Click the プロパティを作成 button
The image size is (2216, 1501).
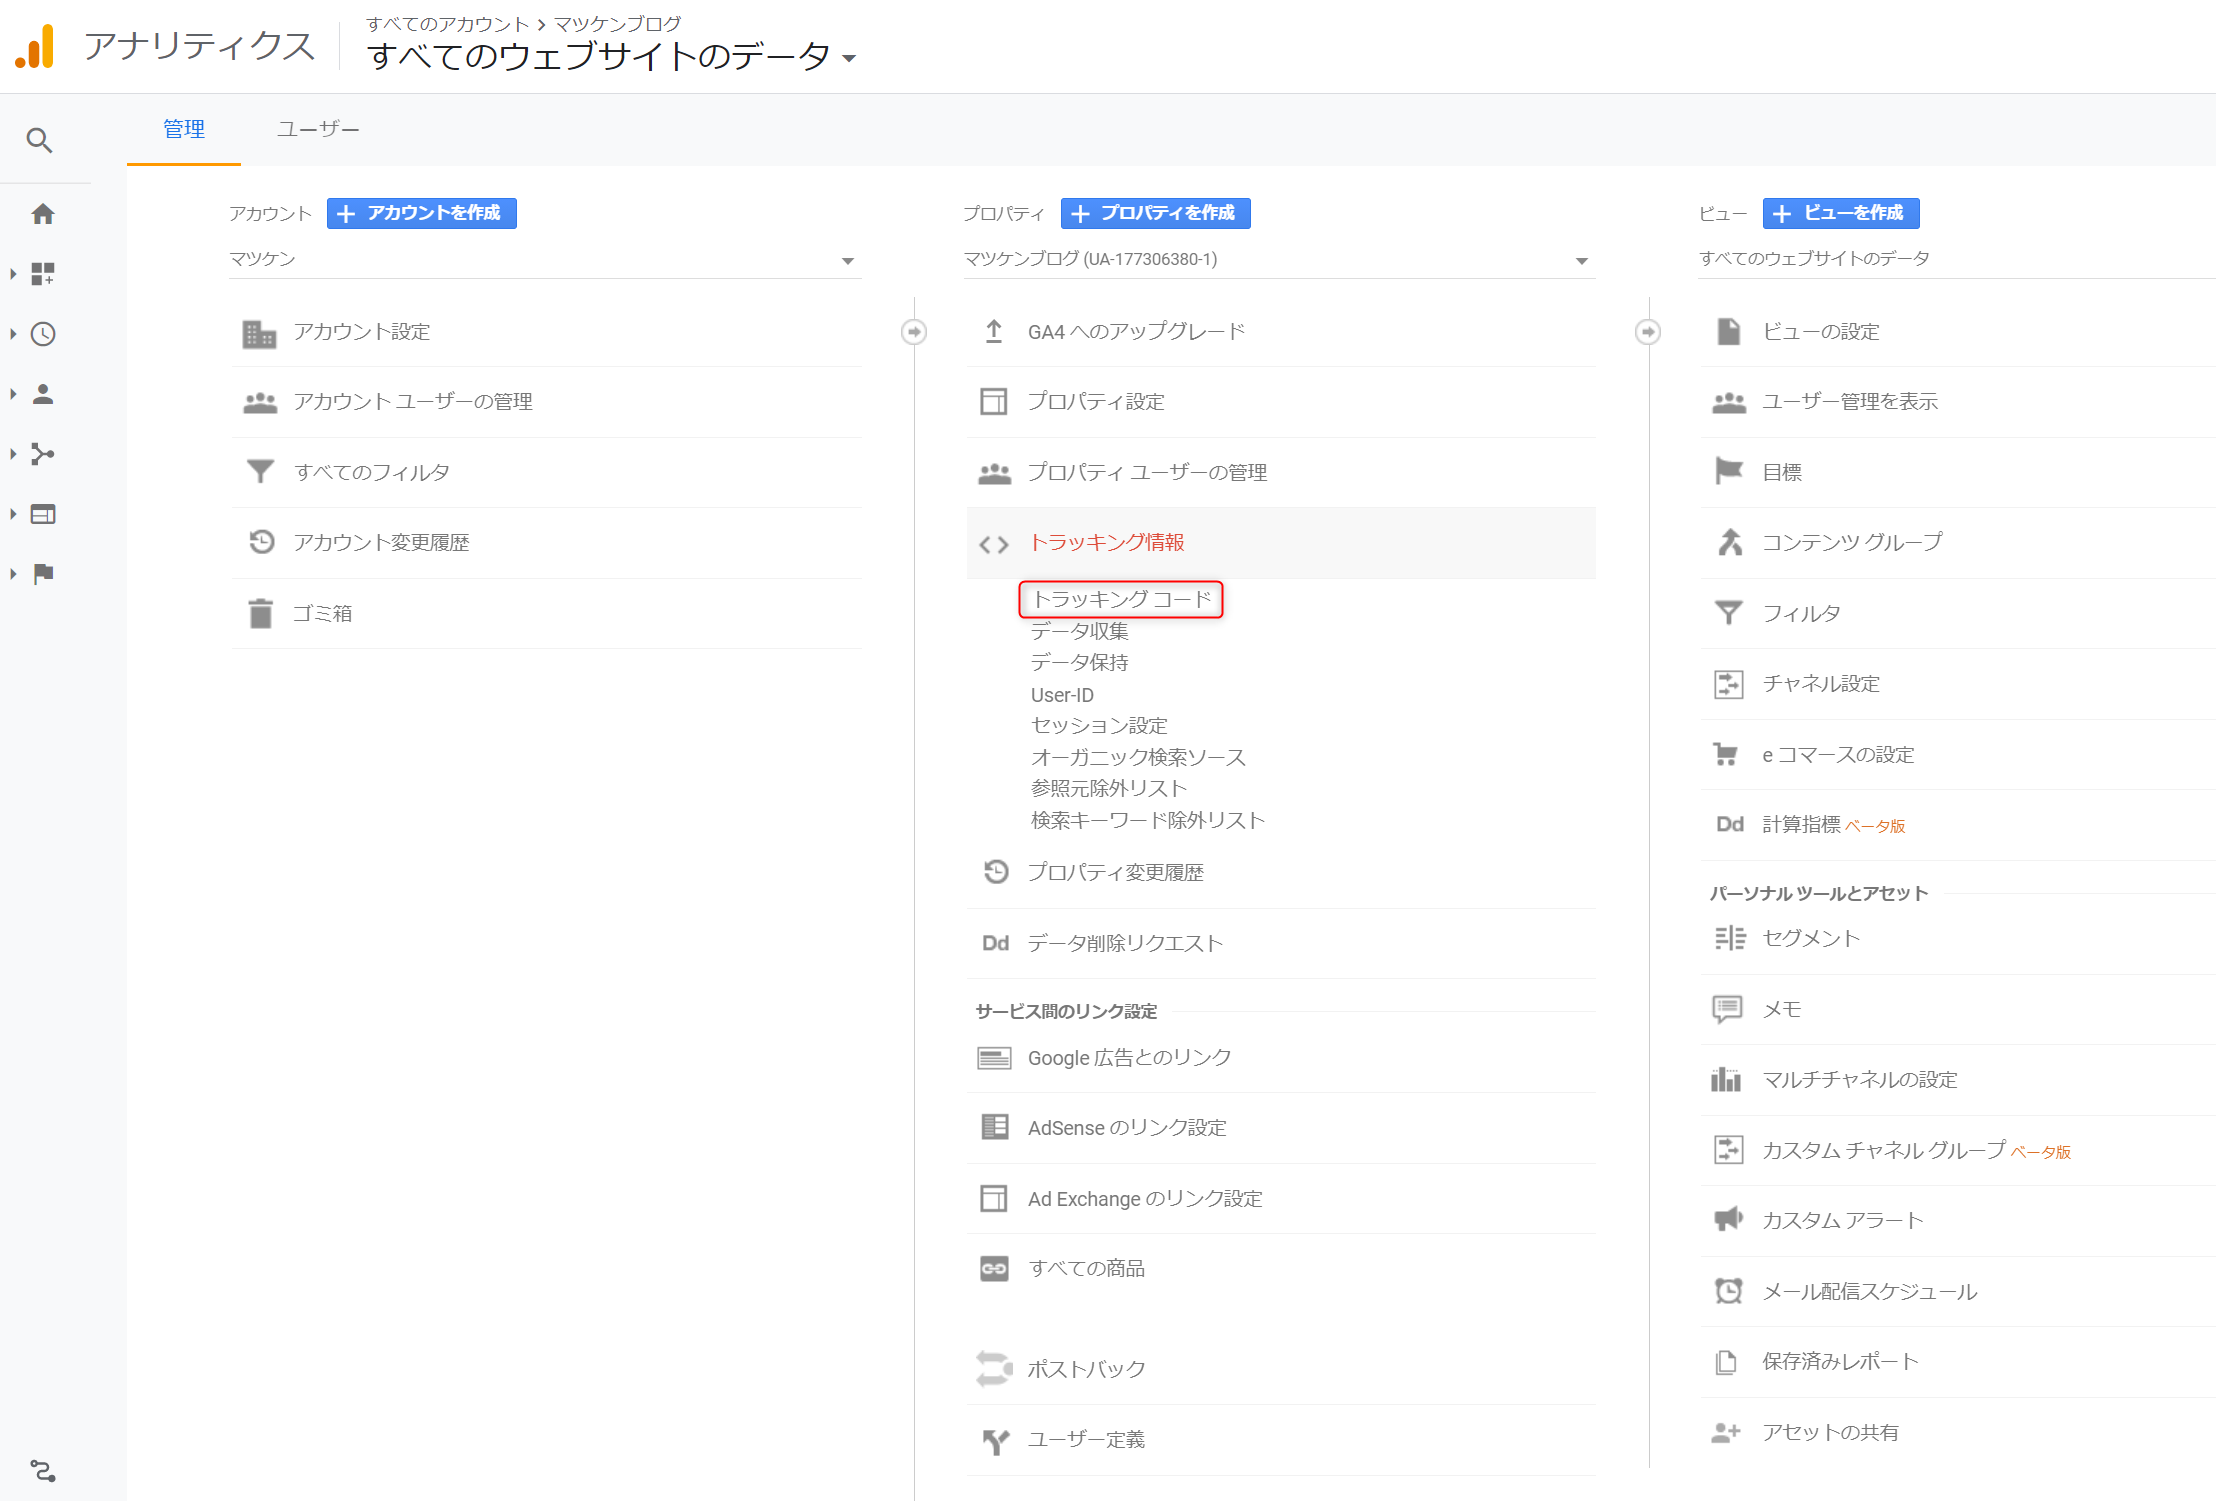[x=1156, y=213]
